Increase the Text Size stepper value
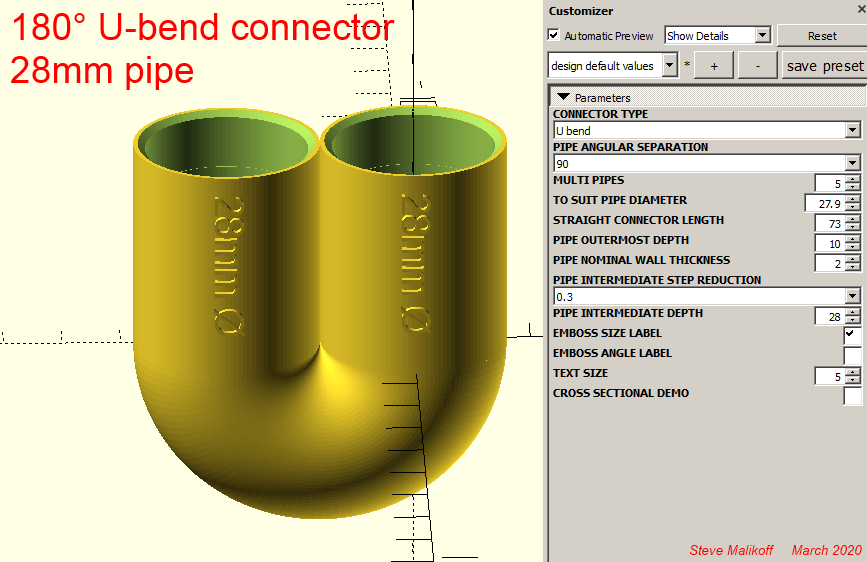This screenshot has width=867, height=562. (852, 372)
